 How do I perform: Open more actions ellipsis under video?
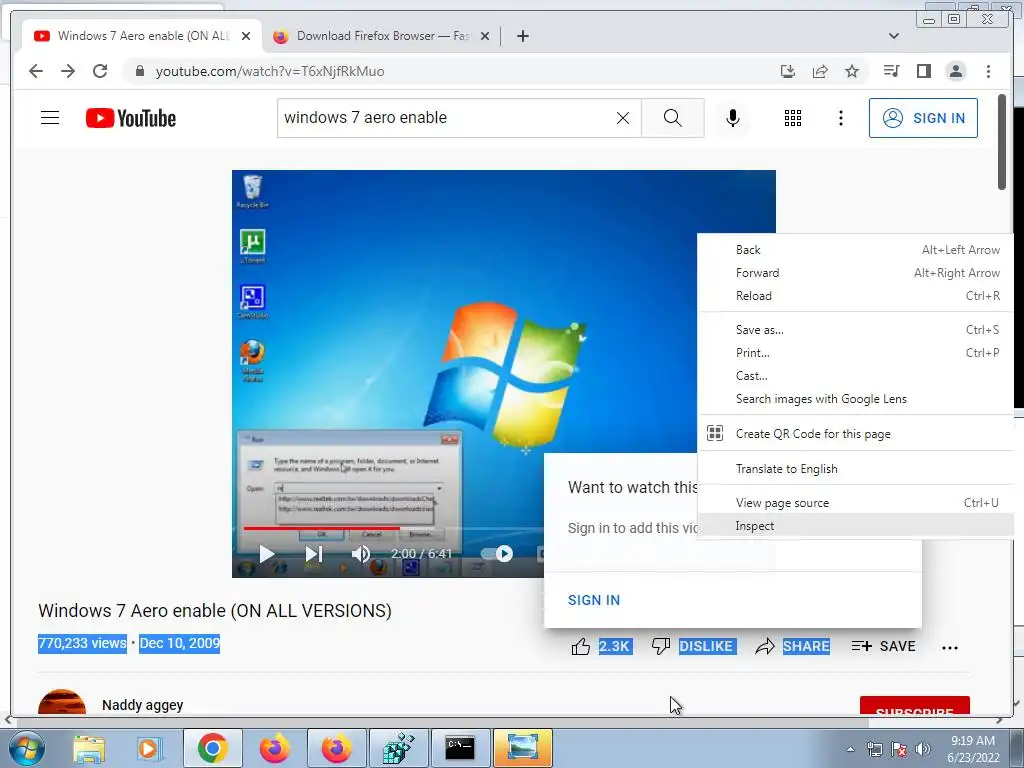point(950,648)
